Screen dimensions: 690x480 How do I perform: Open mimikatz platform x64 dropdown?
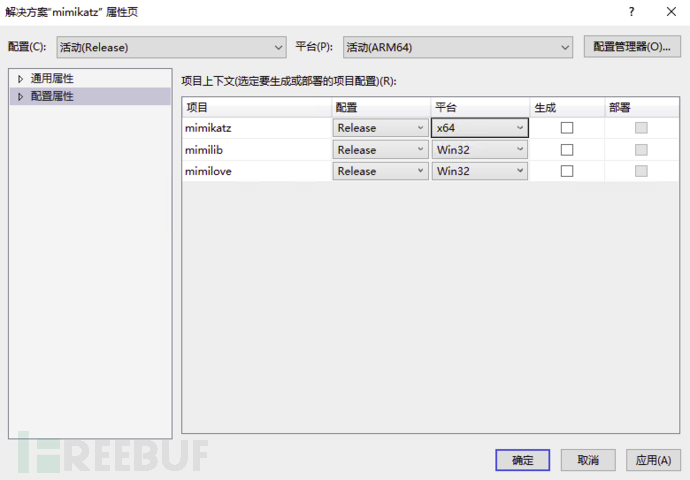[480, 128]
